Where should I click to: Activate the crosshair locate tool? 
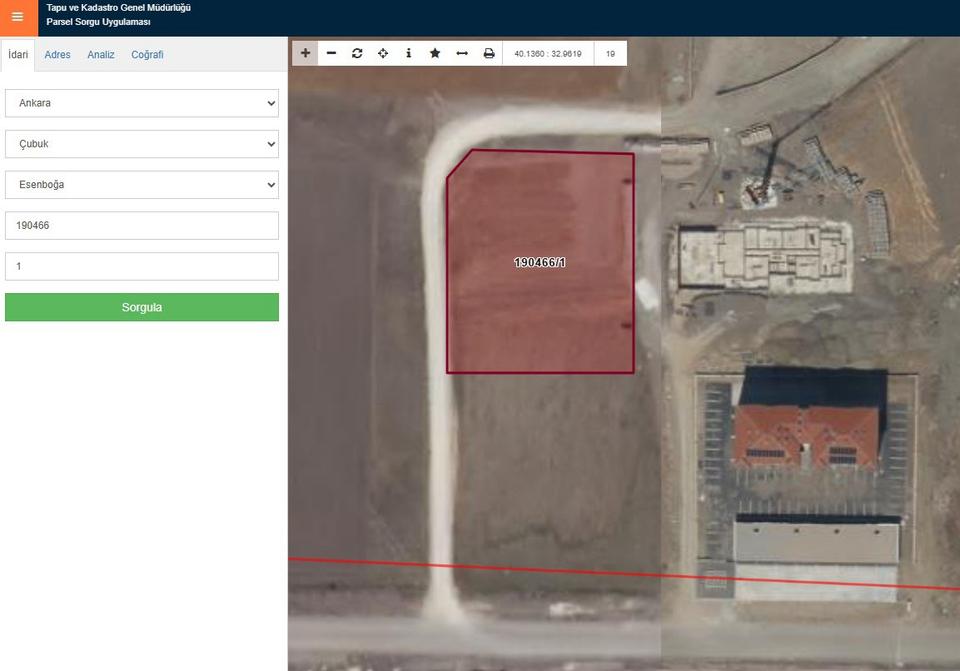point(383,53)
